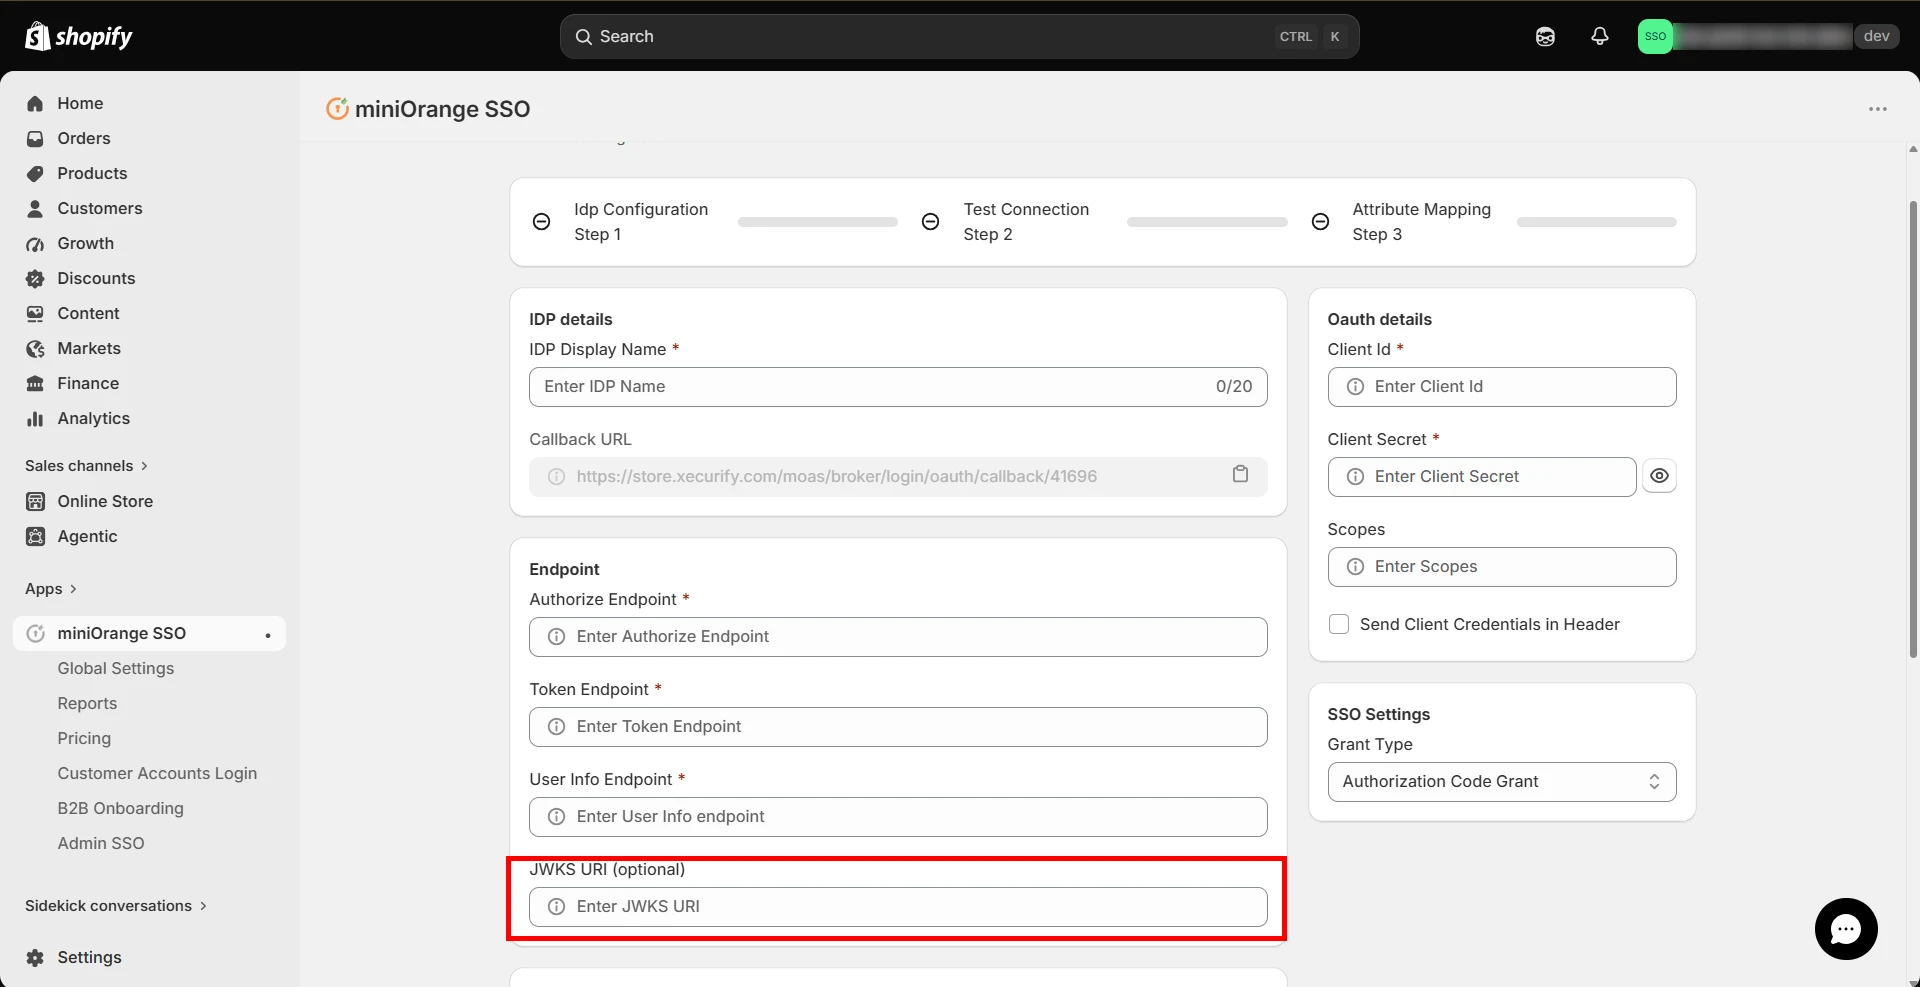Click the Scopes input field
This screenshot has width=1920, height=987.
coord(1501,567)
